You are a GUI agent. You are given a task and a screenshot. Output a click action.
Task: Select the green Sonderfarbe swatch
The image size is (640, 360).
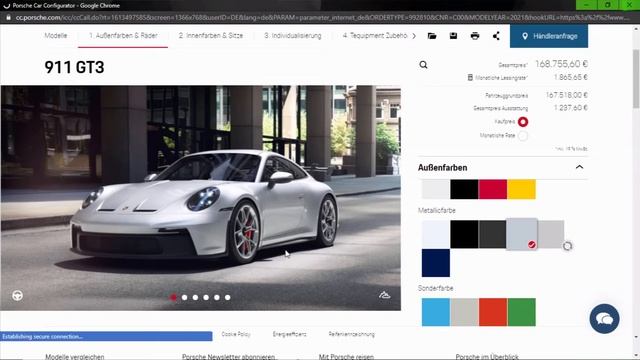[x=521, y=312]
